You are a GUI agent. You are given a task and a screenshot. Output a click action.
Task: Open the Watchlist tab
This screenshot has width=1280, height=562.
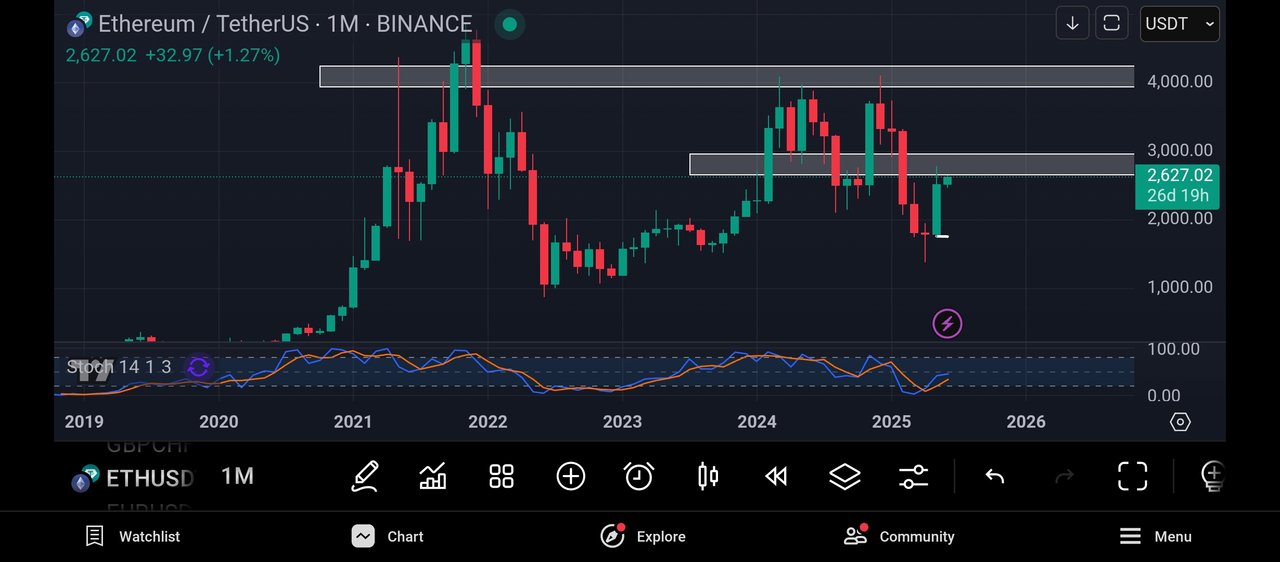tap(132, 537)
